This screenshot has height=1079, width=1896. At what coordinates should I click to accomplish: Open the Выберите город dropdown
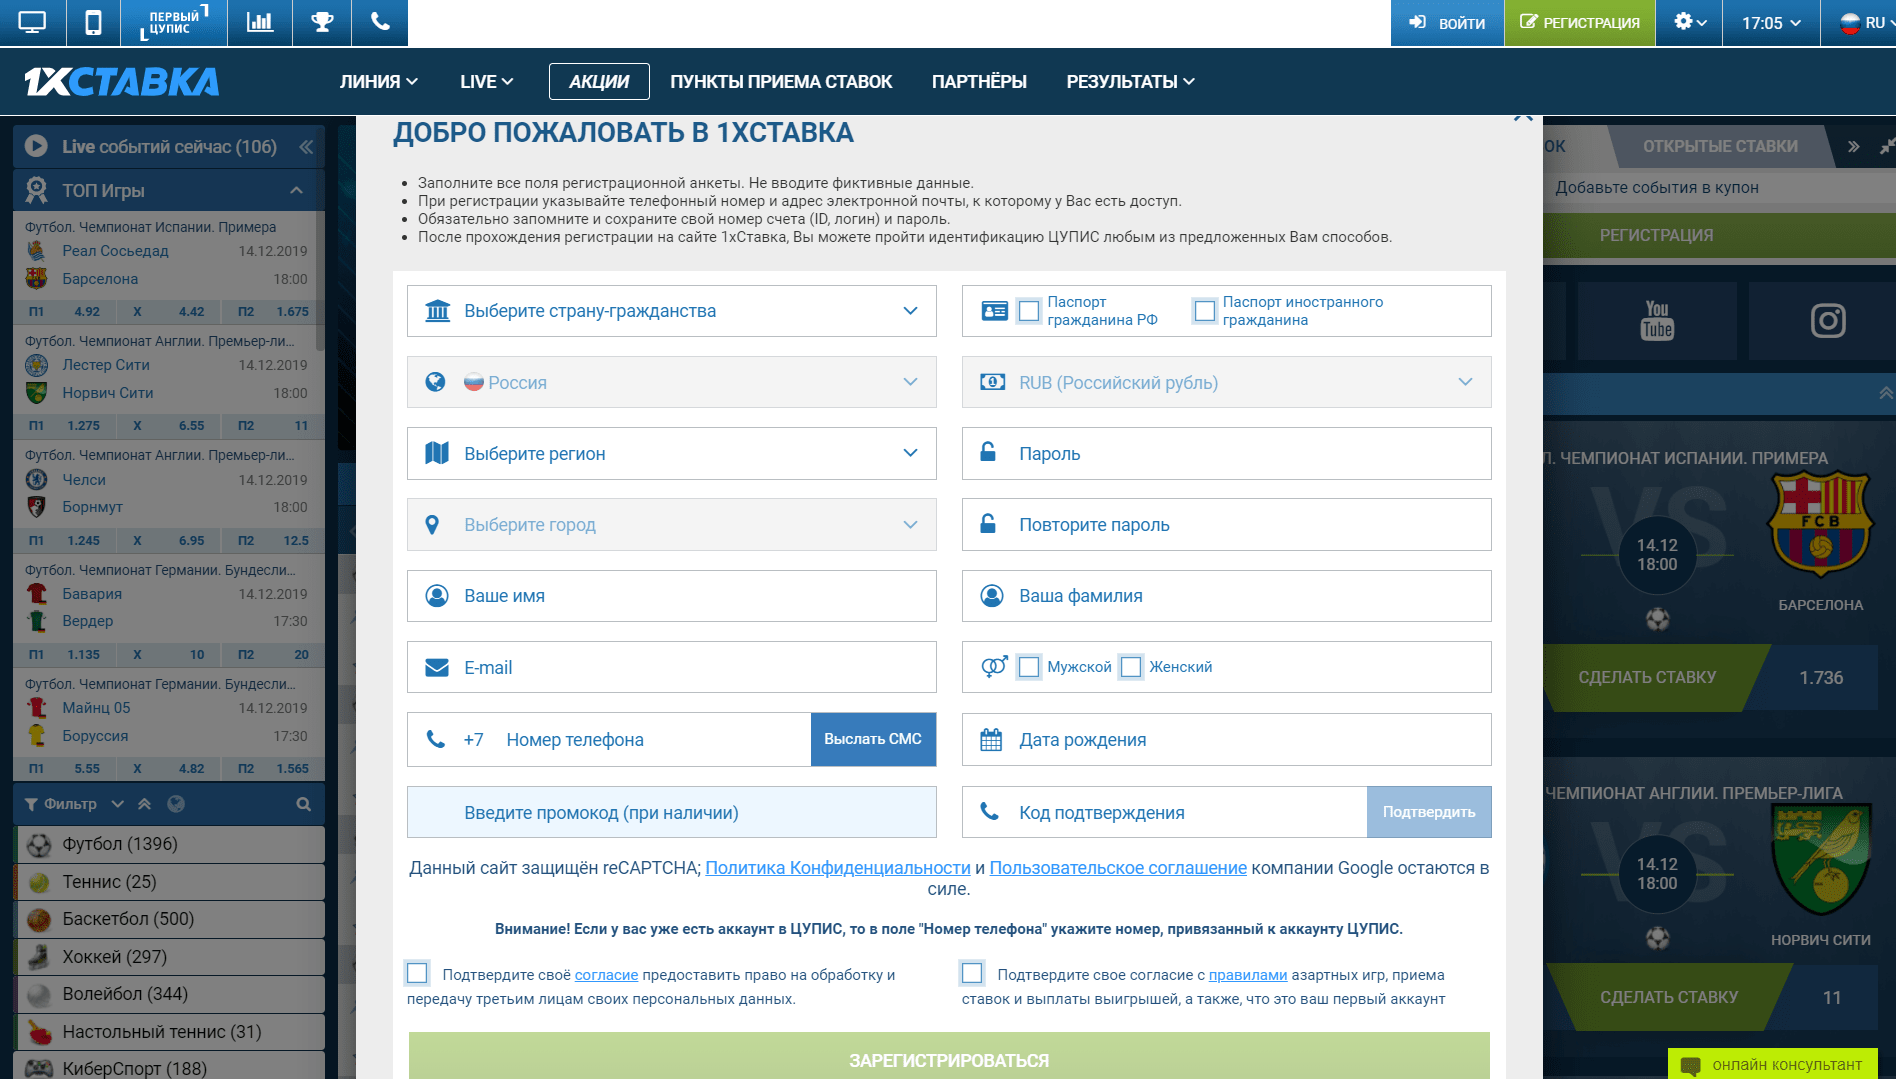(x=672, y=525)
